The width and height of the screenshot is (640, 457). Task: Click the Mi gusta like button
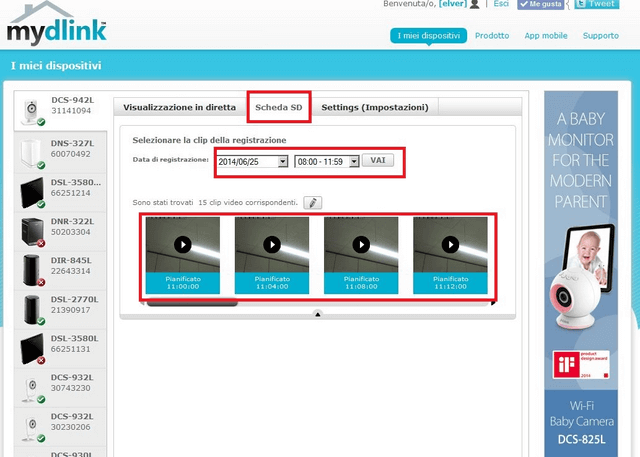(540, 4)
